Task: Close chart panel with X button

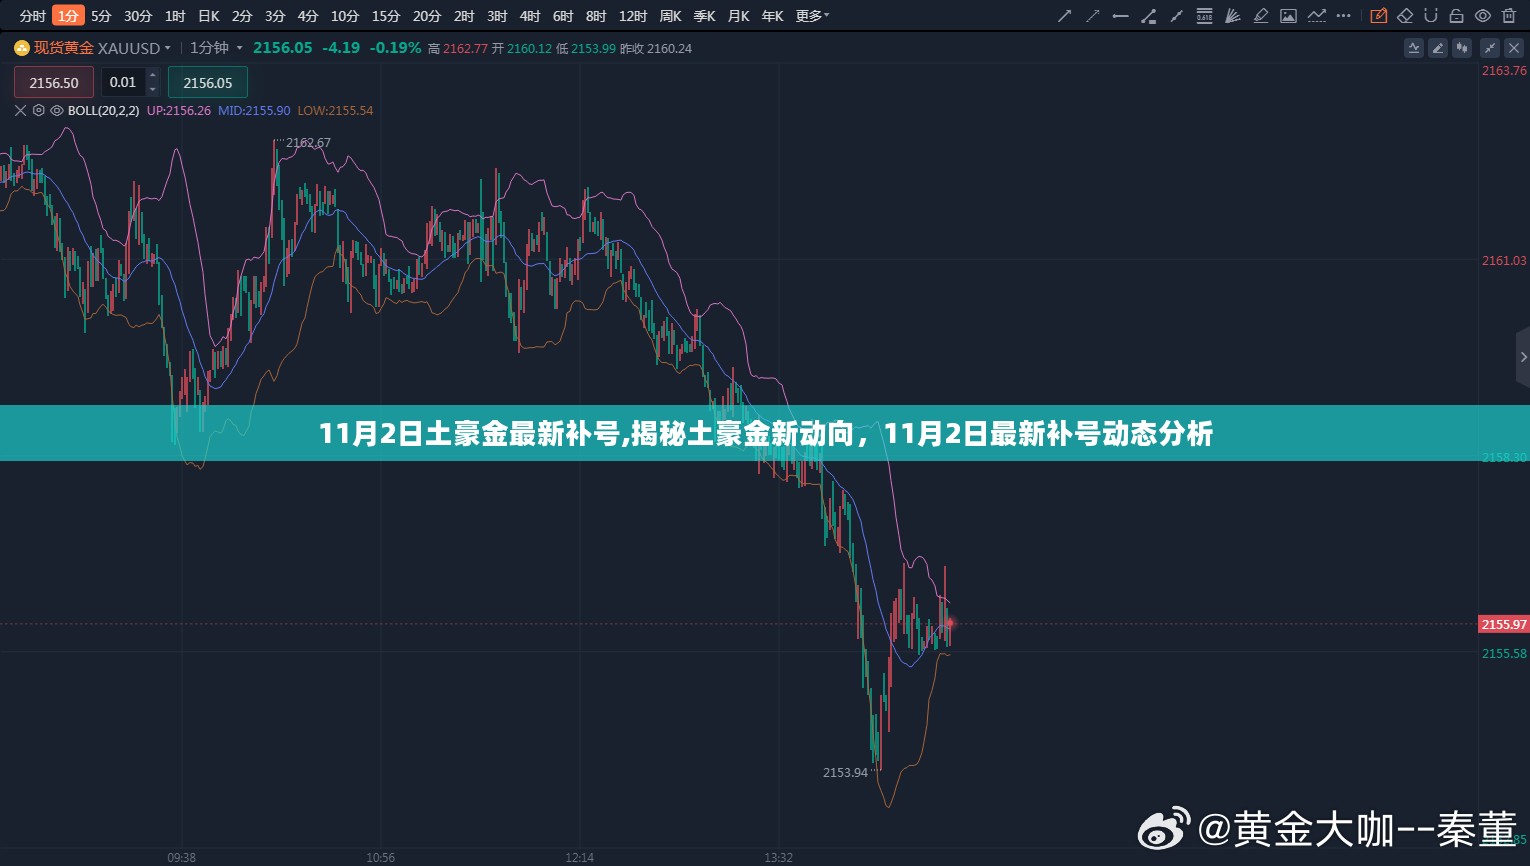Action: coord(1514,48)
